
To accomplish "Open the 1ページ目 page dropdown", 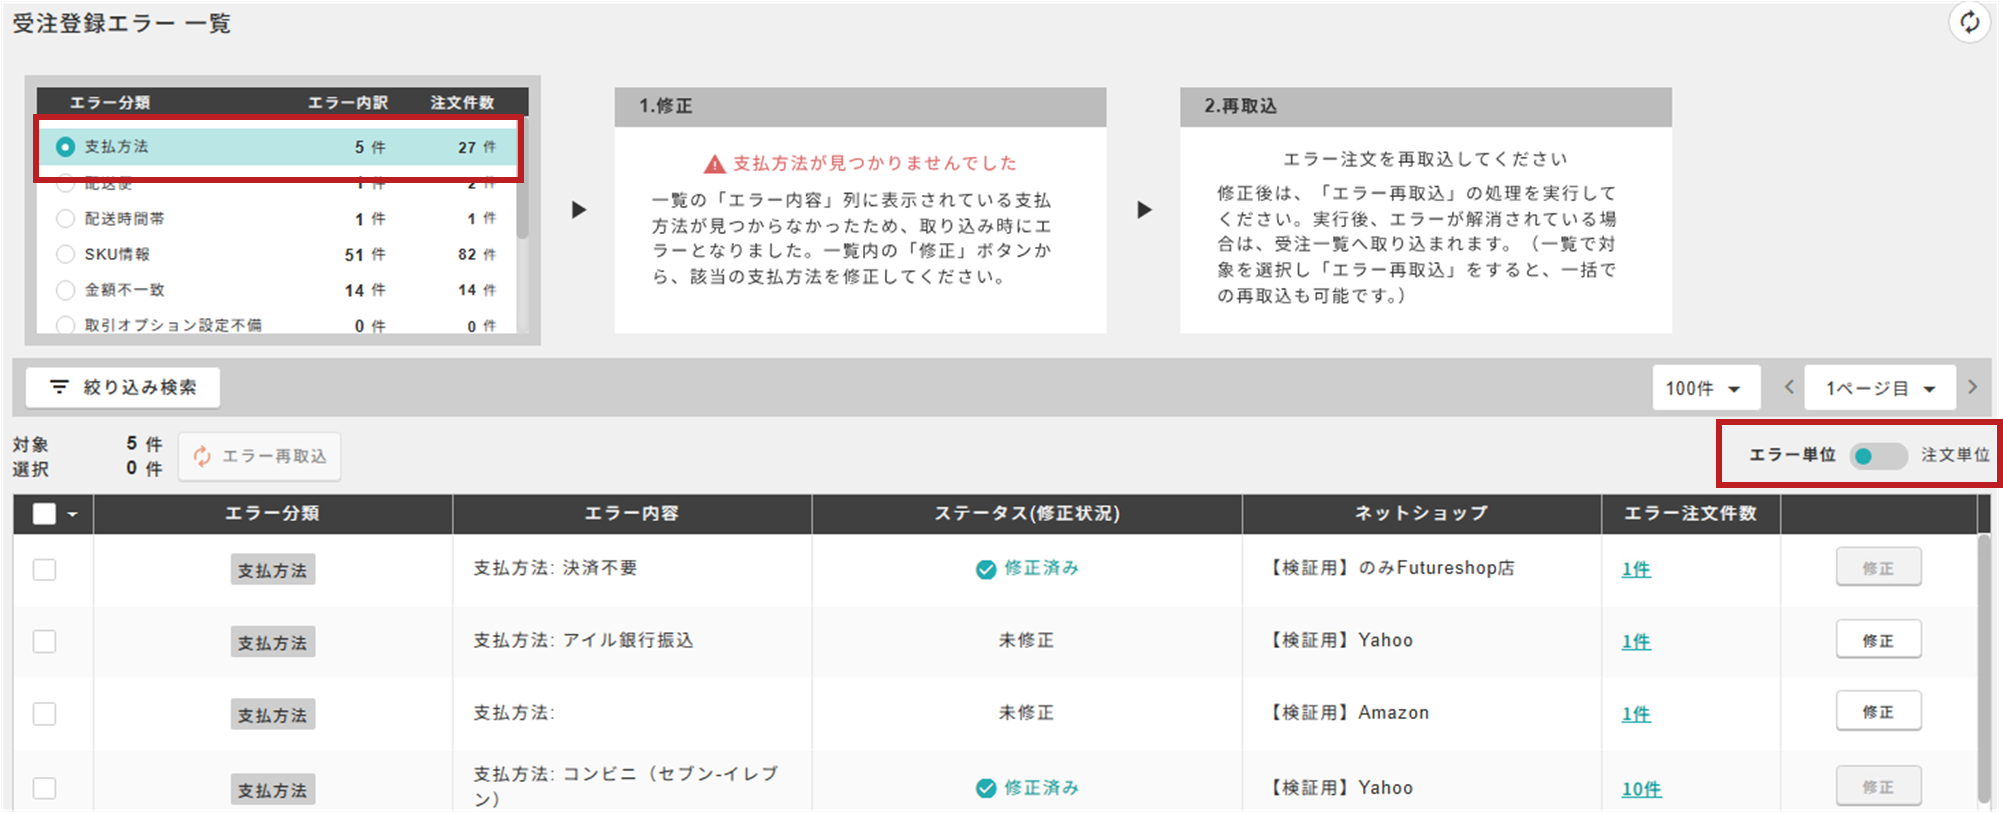I will [x=1880, y=388].
